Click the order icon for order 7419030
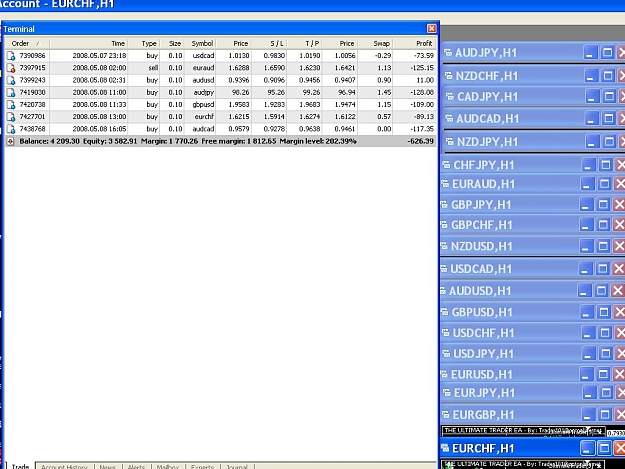This screenshot has height=469, width=625. (x=11, y=92)
